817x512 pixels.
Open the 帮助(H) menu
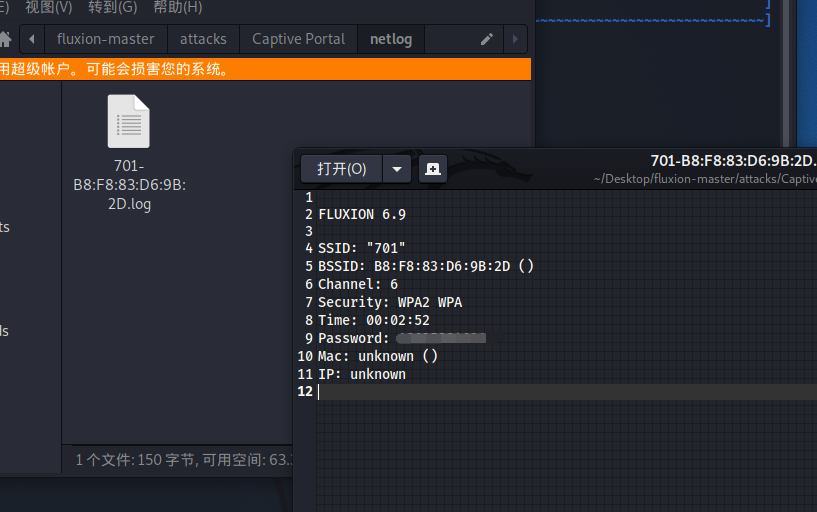click(x=178, y=7)
